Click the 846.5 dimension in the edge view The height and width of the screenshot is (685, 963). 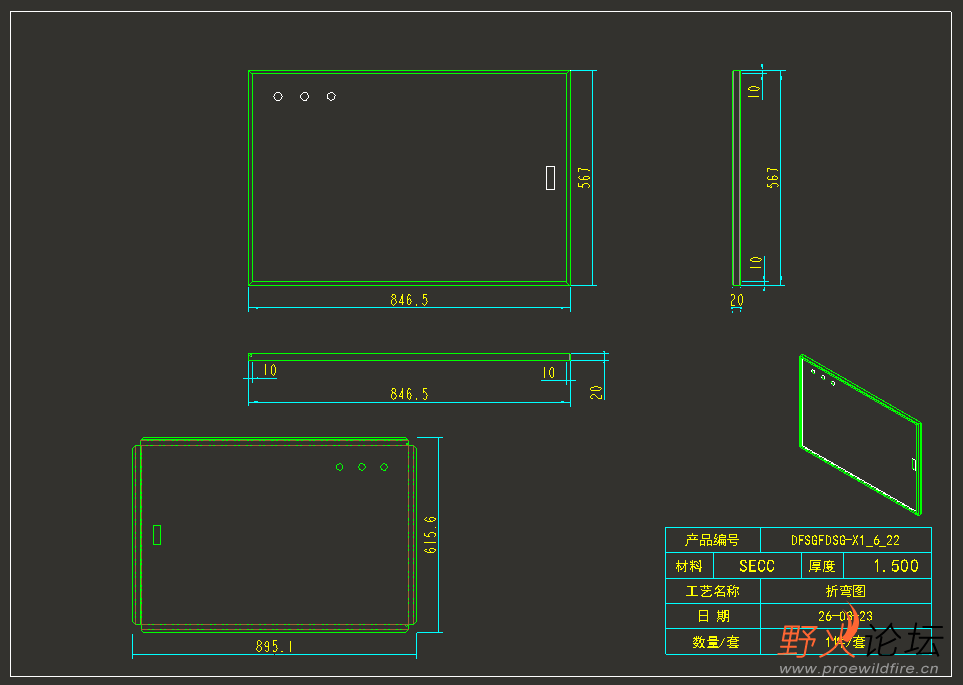[409, 394]
